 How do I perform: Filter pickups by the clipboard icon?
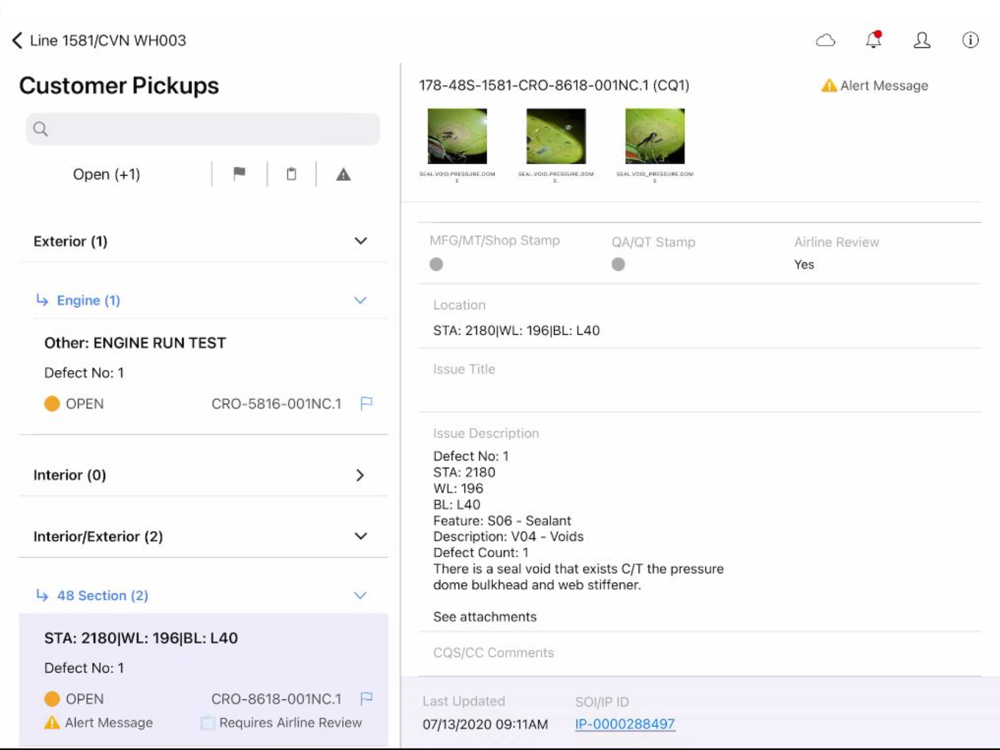[291, 174]
